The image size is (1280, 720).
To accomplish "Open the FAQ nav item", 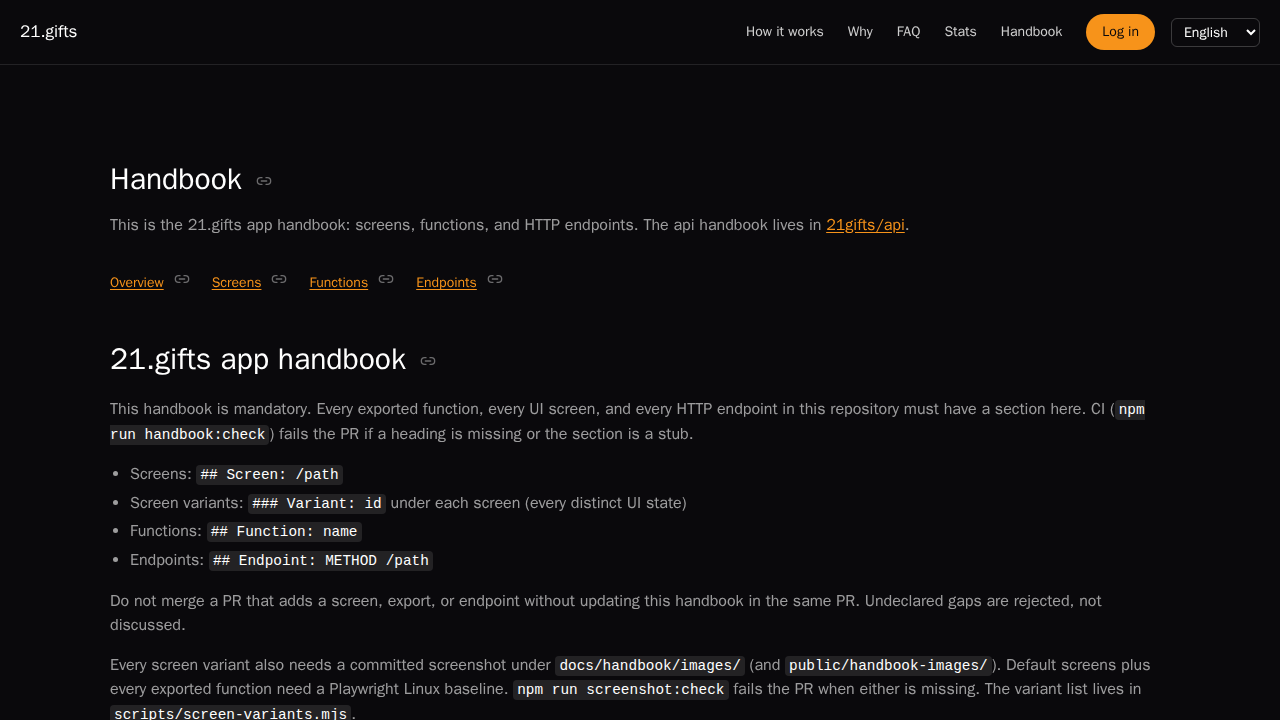I will [909, 32].
